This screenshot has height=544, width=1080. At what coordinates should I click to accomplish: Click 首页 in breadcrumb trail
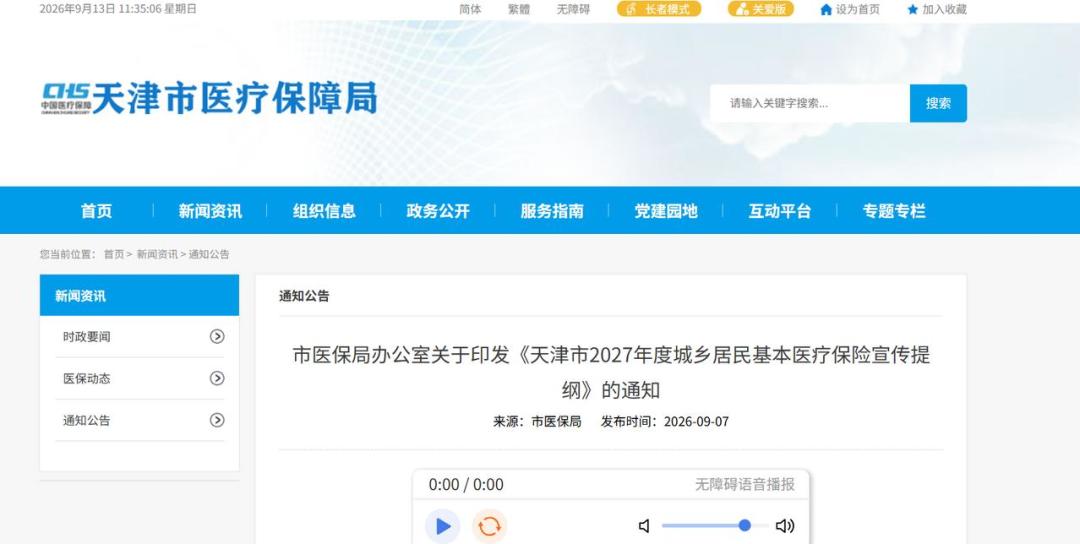pyautogui.click(x=114, y=254)
